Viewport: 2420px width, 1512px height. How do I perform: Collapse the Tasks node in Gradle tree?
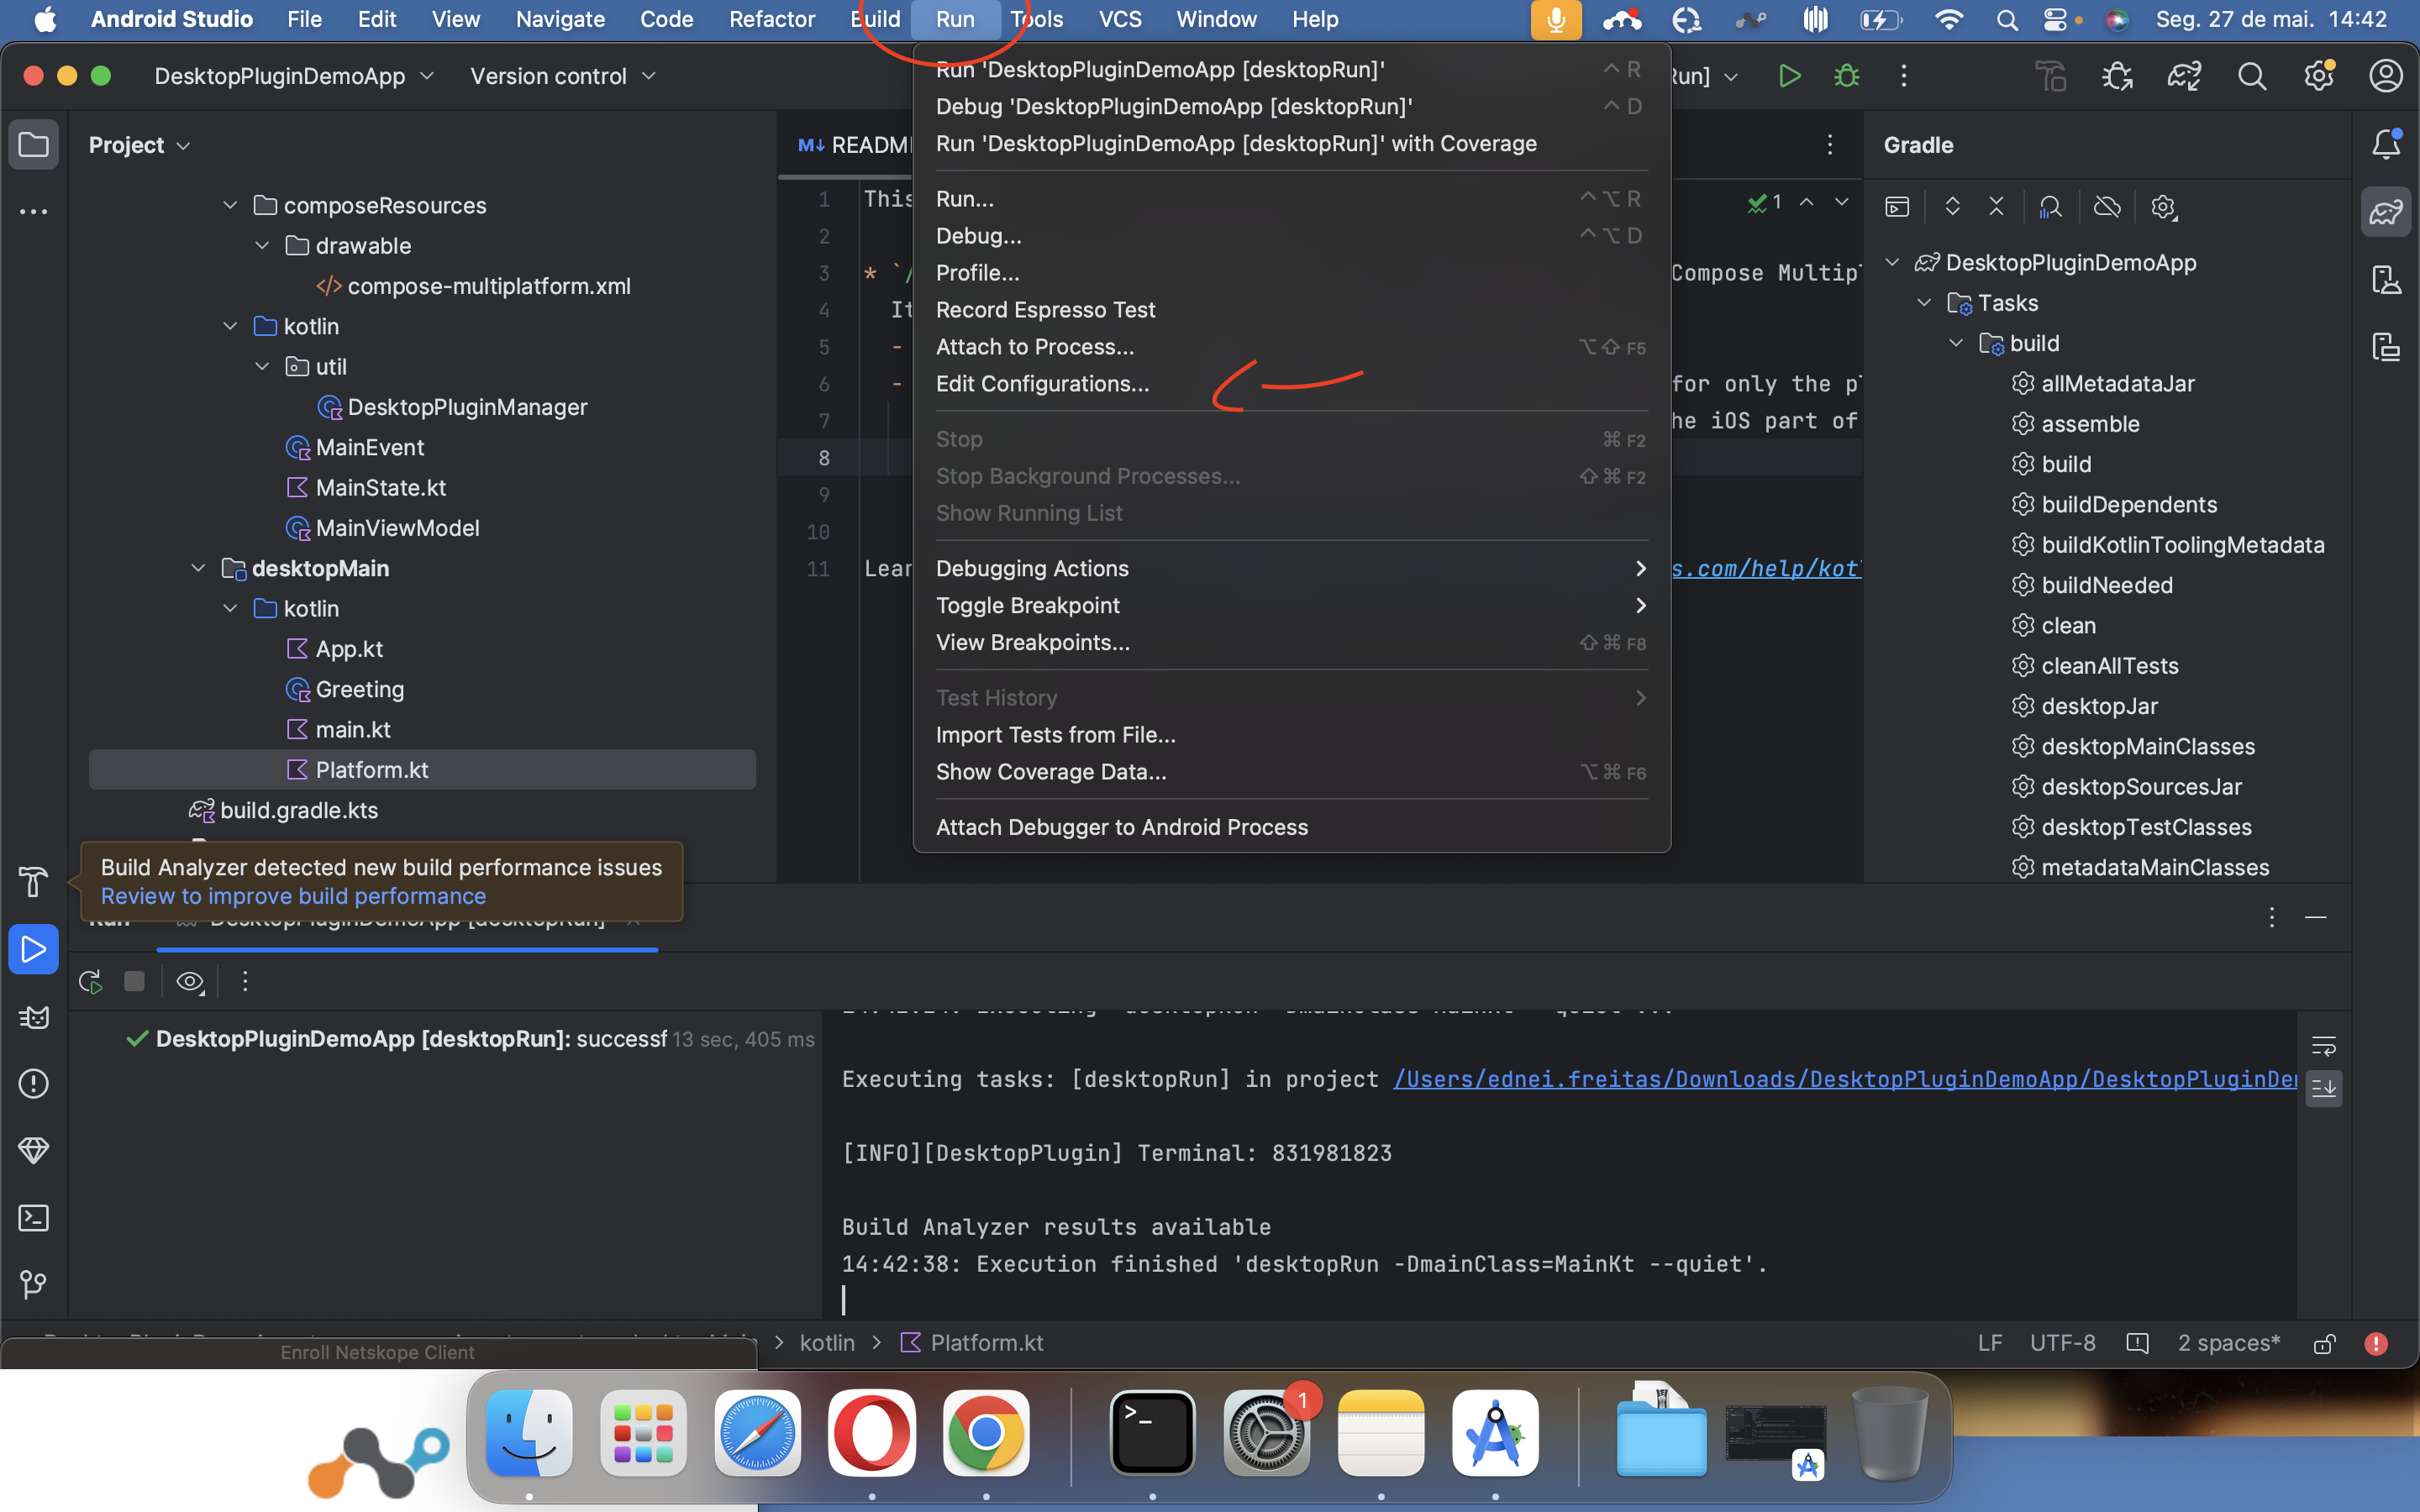click(x=1924, y=303)
